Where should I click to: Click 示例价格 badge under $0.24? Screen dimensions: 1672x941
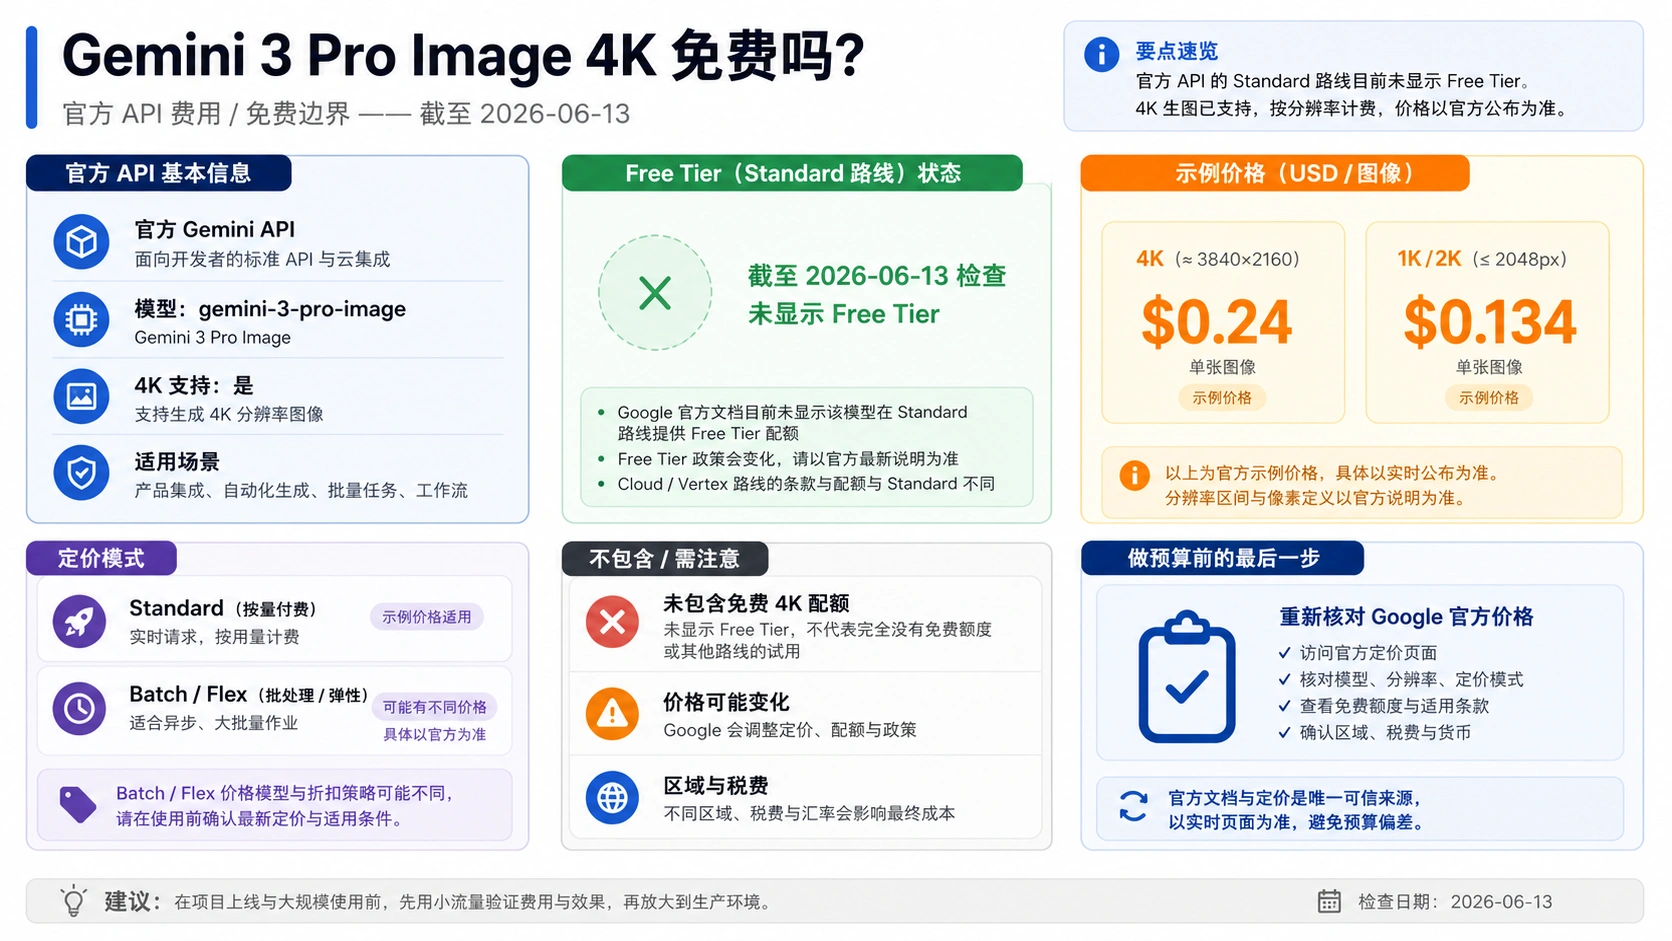pyautogui.click(x=1222, y=397)
